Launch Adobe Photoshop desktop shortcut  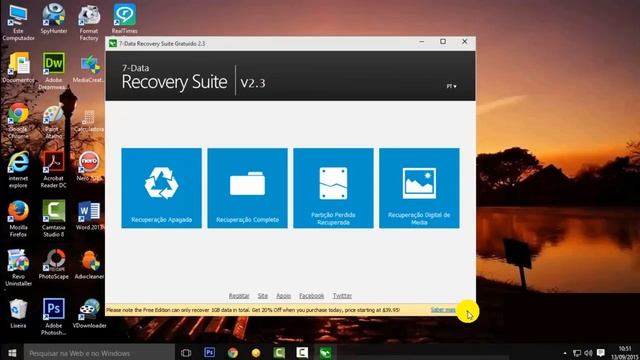tap(53, 317)
